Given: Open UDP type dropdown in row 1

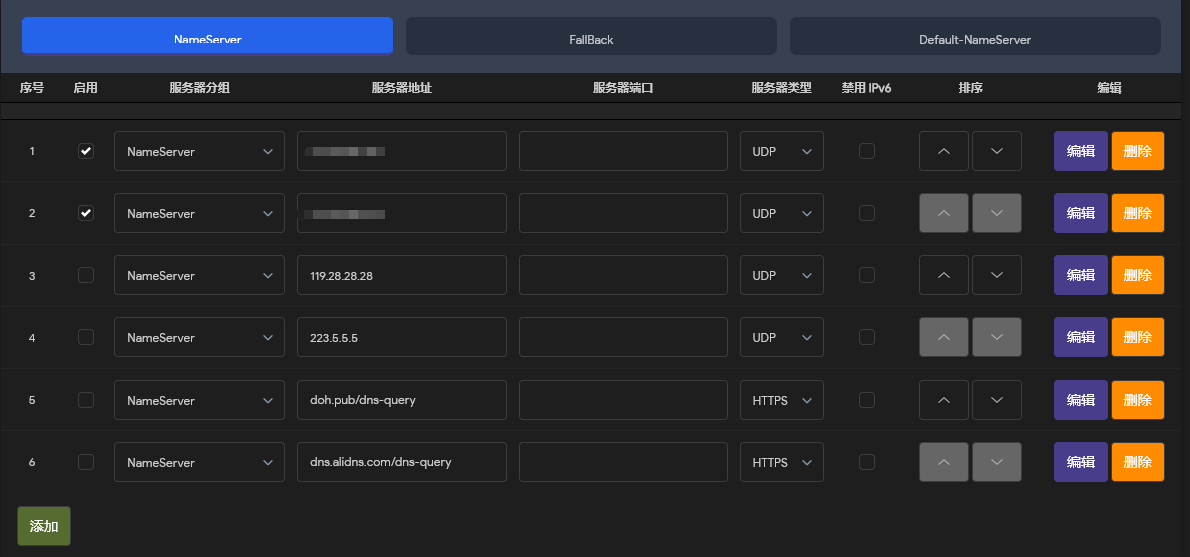Looking at the screenshot, I should pyautogui.click(x=782, y=151).
